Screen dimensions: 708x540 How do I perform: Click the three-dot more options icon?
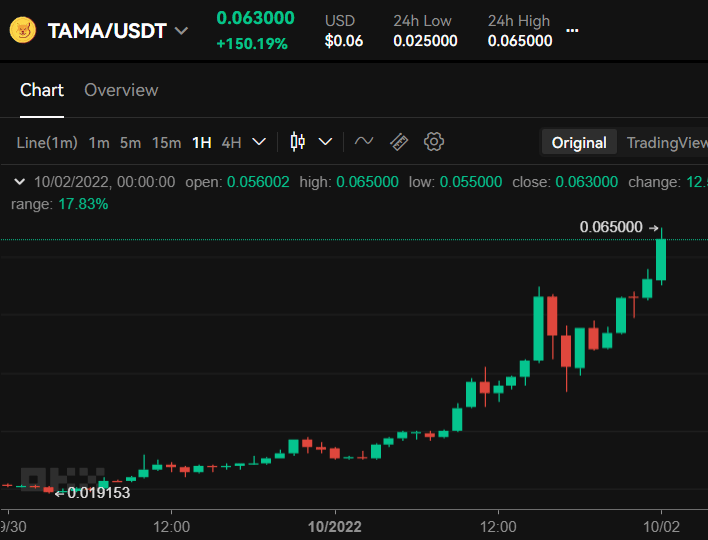click(x=572, y=31)
